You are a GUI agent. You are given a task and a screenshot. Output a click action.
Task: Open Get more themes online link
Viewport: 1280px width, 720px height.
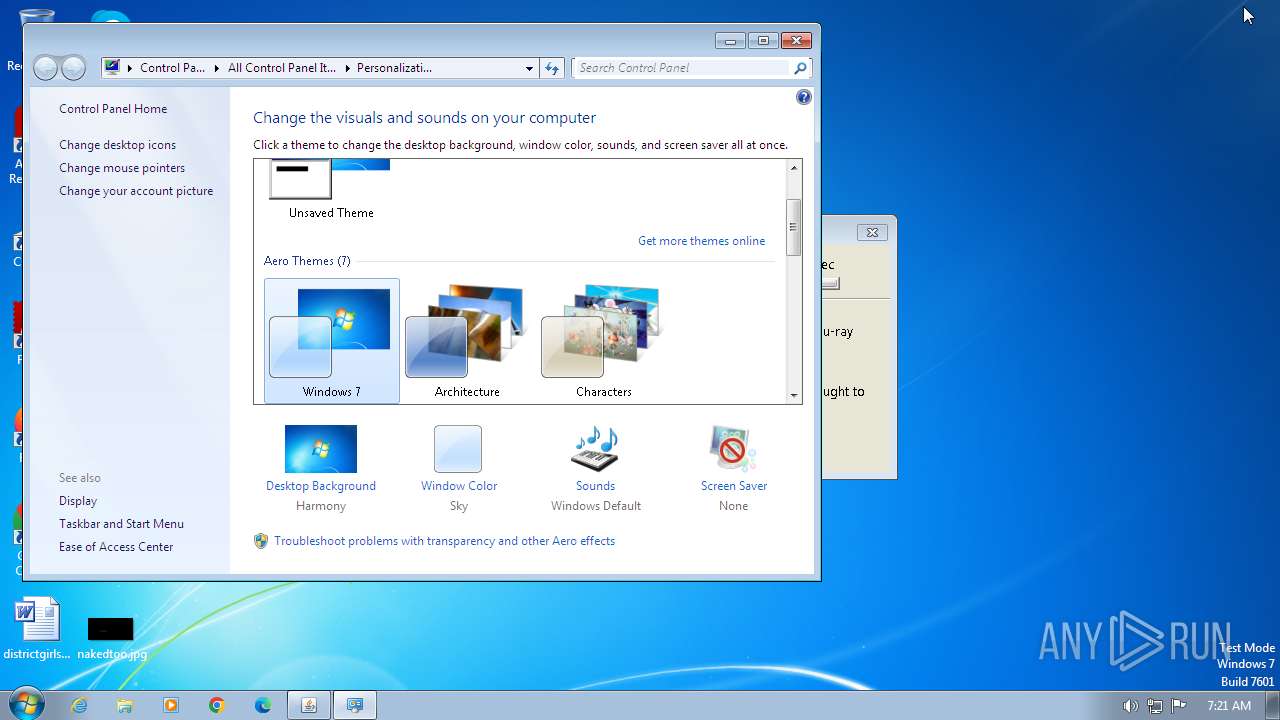(x=701, y=241)
